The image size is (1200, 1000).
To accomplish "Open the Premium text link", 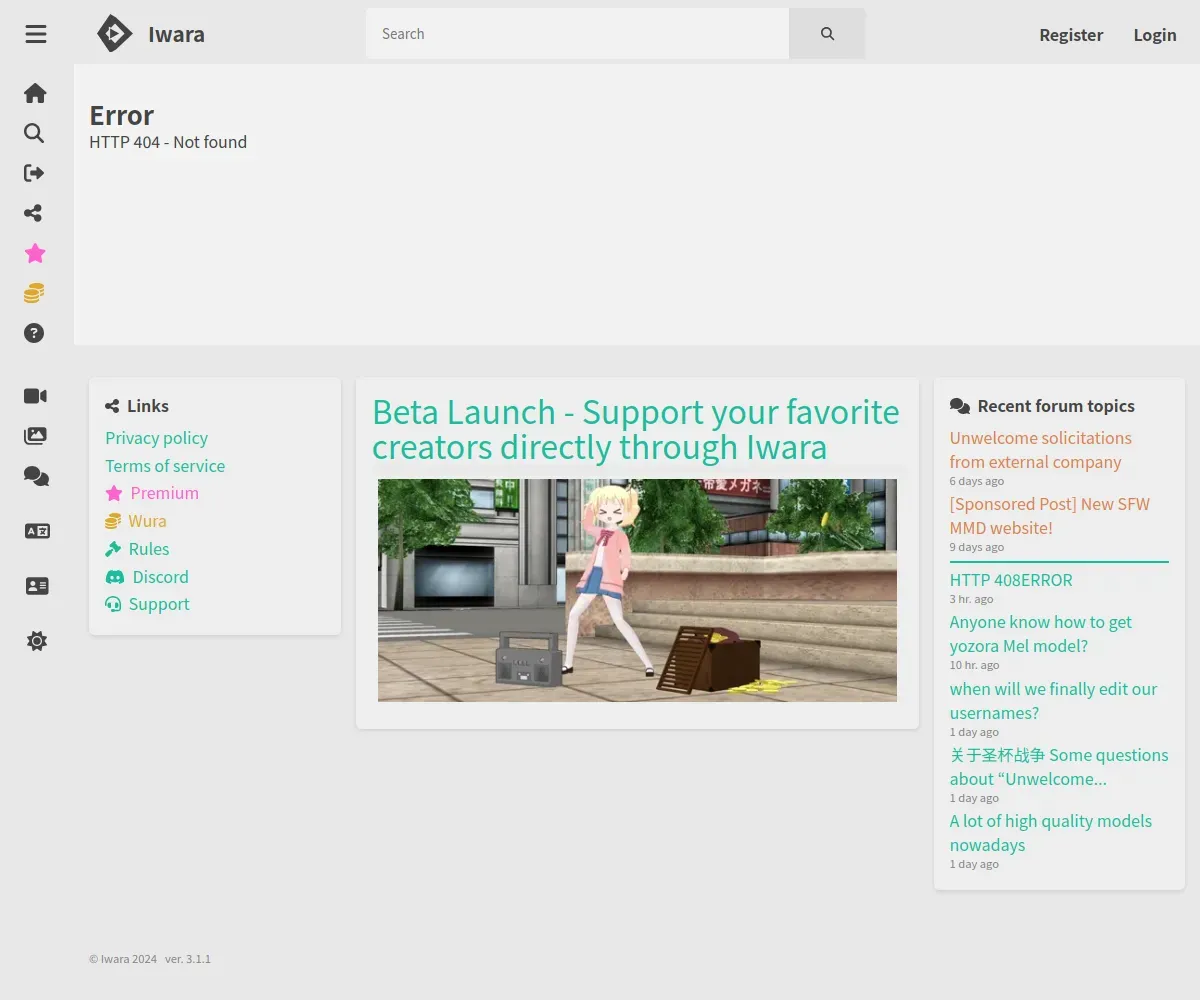I will pyautogui.click(x=164, y=493).
